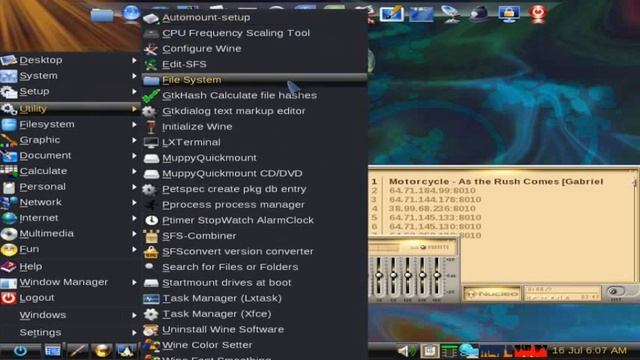Expand the Internet submenu
Image resolution: width=640 pixels, height=360 pixels.
(70, 218)
